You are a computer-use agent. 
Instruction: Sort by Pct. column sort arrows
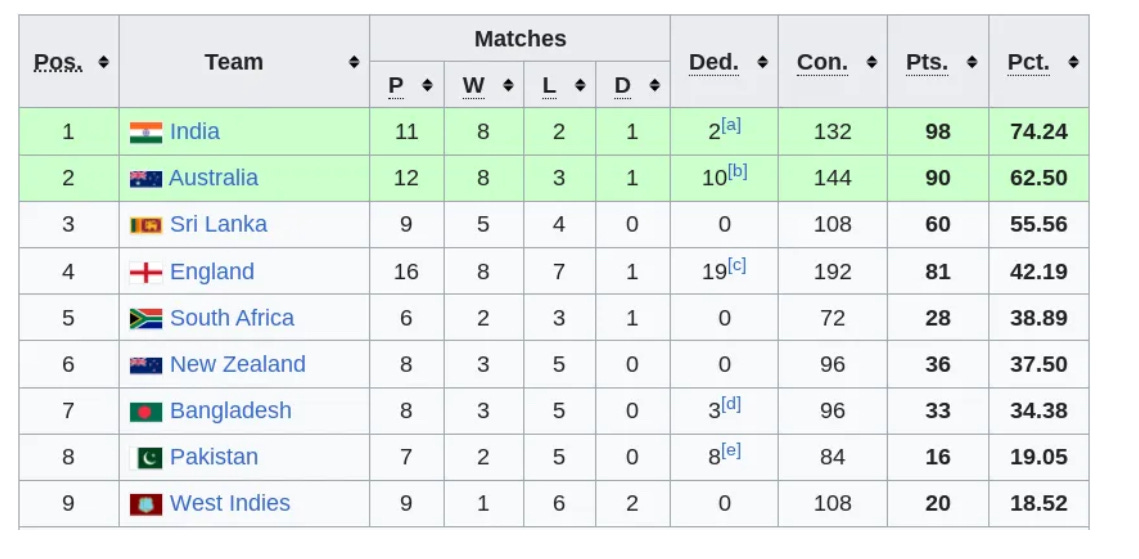(1074, 62)
